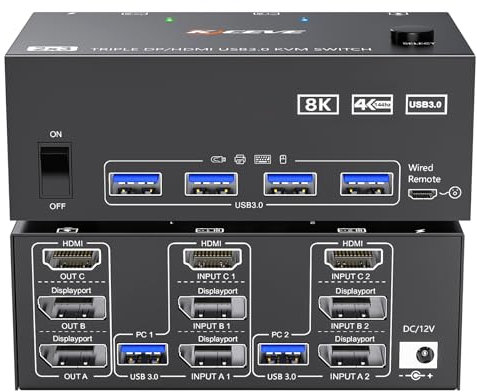Click the "PC 1" label
The width and height of the screenshot is (477, 392).
pyautogui.click(x=144, y=335)
